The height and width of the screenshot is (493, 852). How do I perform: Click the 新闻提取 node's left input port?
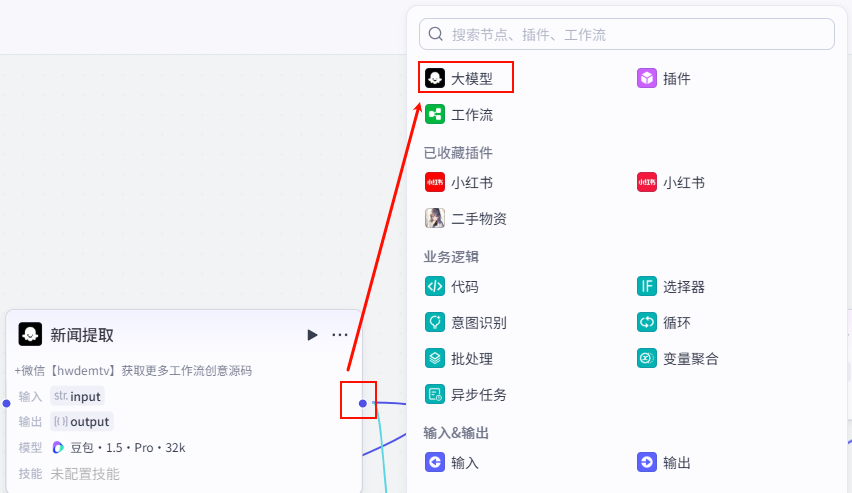(x=7, y=403)
